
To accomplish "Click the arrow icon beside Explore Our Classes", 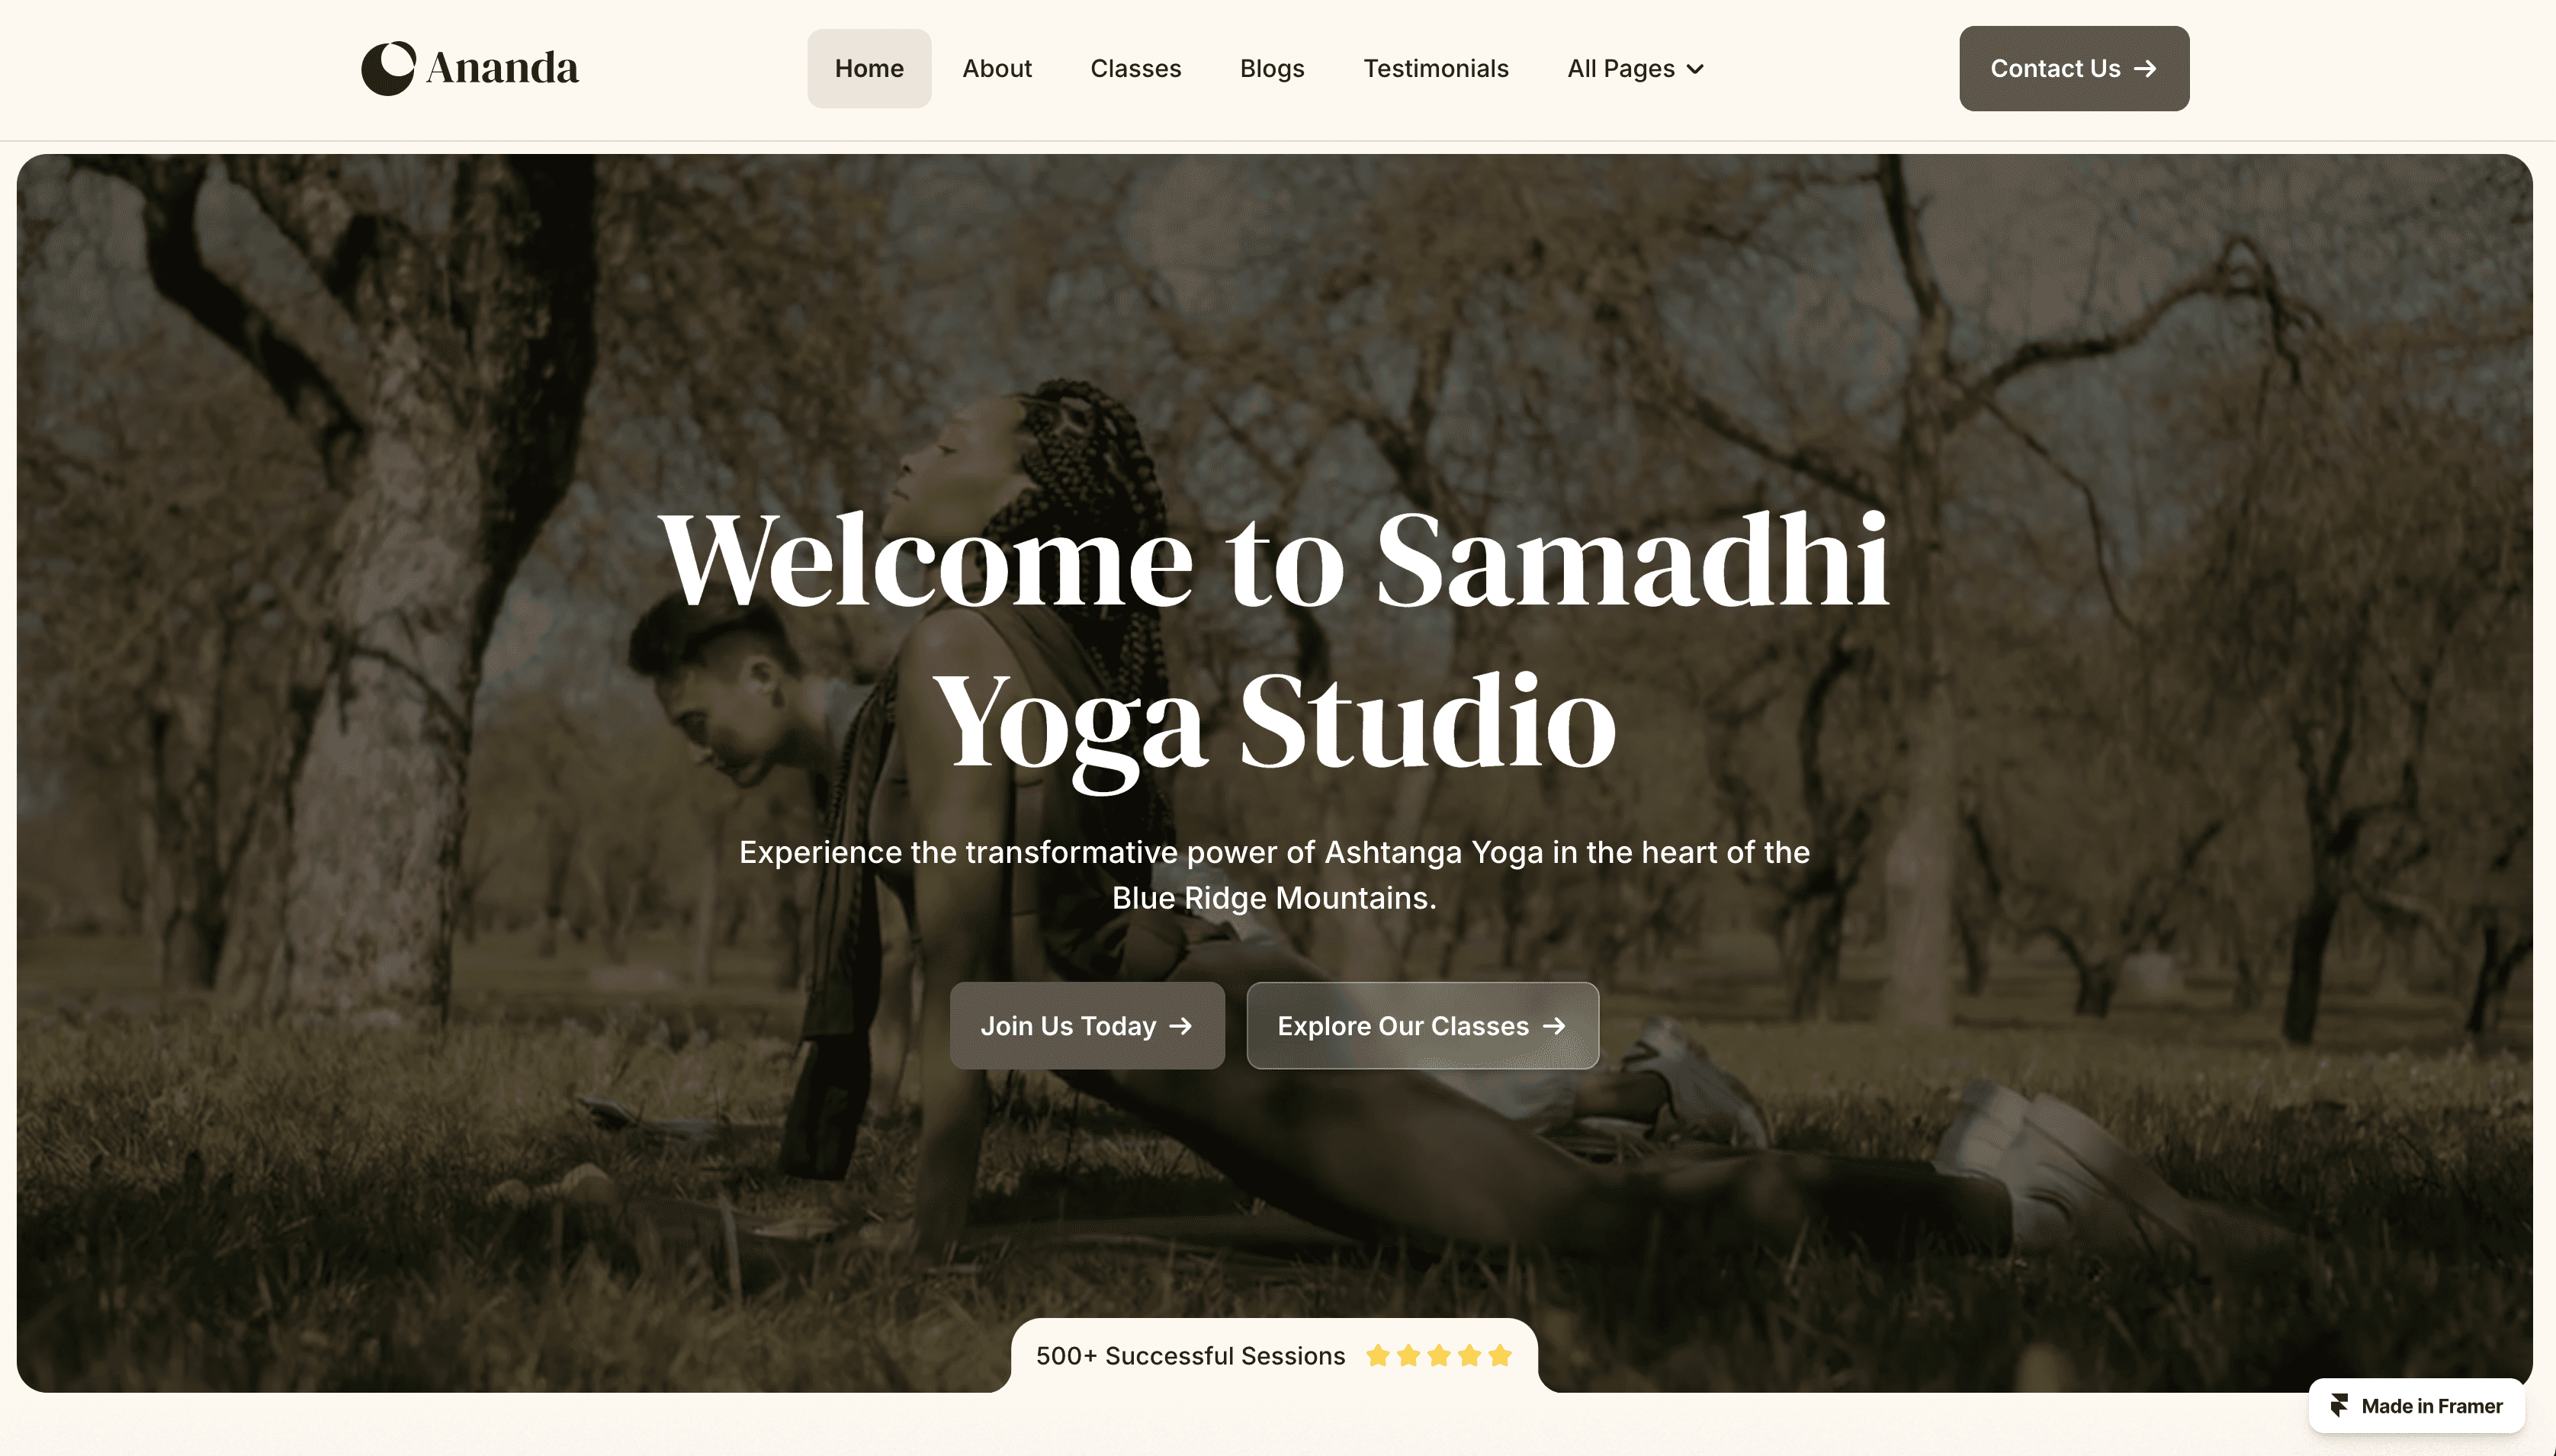I will coord(1554,1026).
